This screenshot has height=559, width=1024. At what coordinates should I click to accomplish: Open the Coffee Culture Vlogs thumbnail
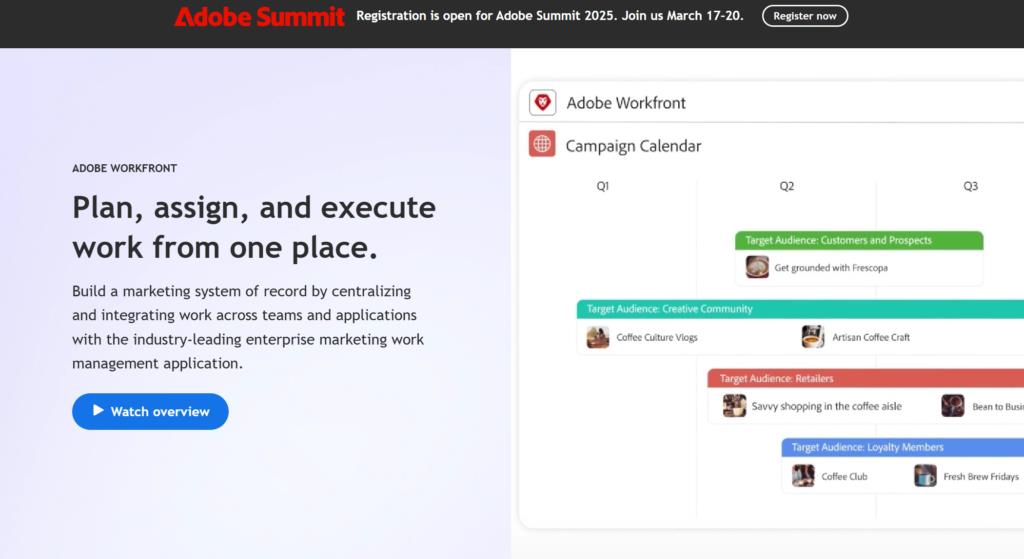pos(598,337)
